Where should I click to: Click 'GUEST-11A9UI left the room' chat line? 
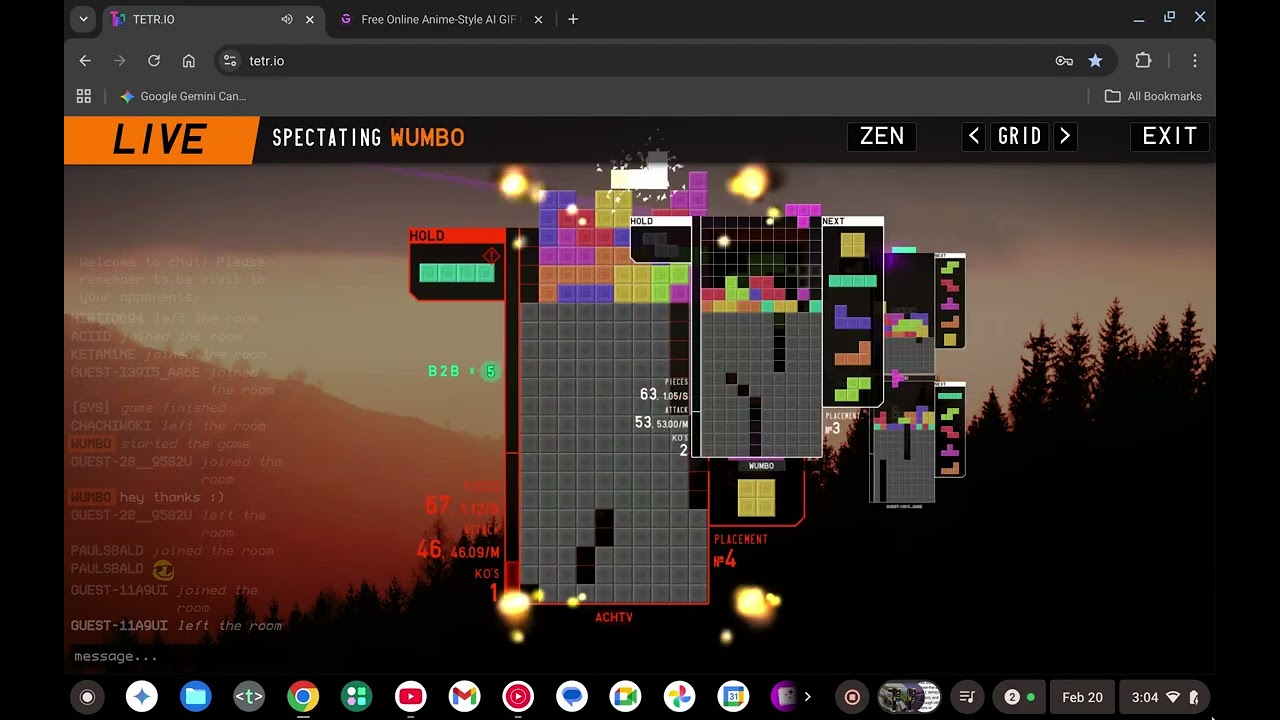click(176, 625)
